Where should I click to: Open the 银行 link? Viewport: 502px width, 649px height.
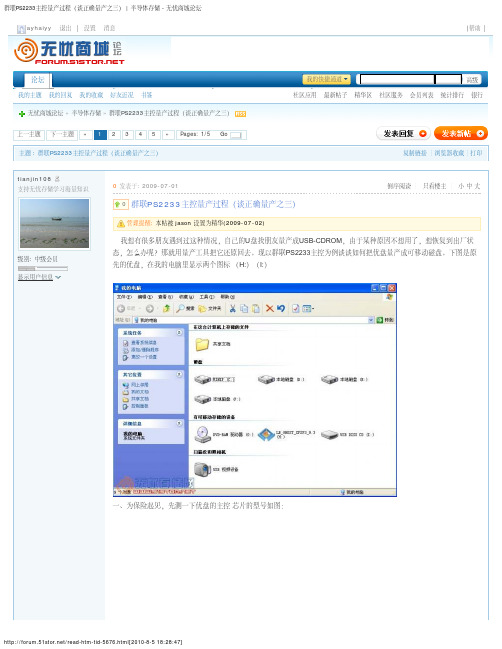pos(477,95)
